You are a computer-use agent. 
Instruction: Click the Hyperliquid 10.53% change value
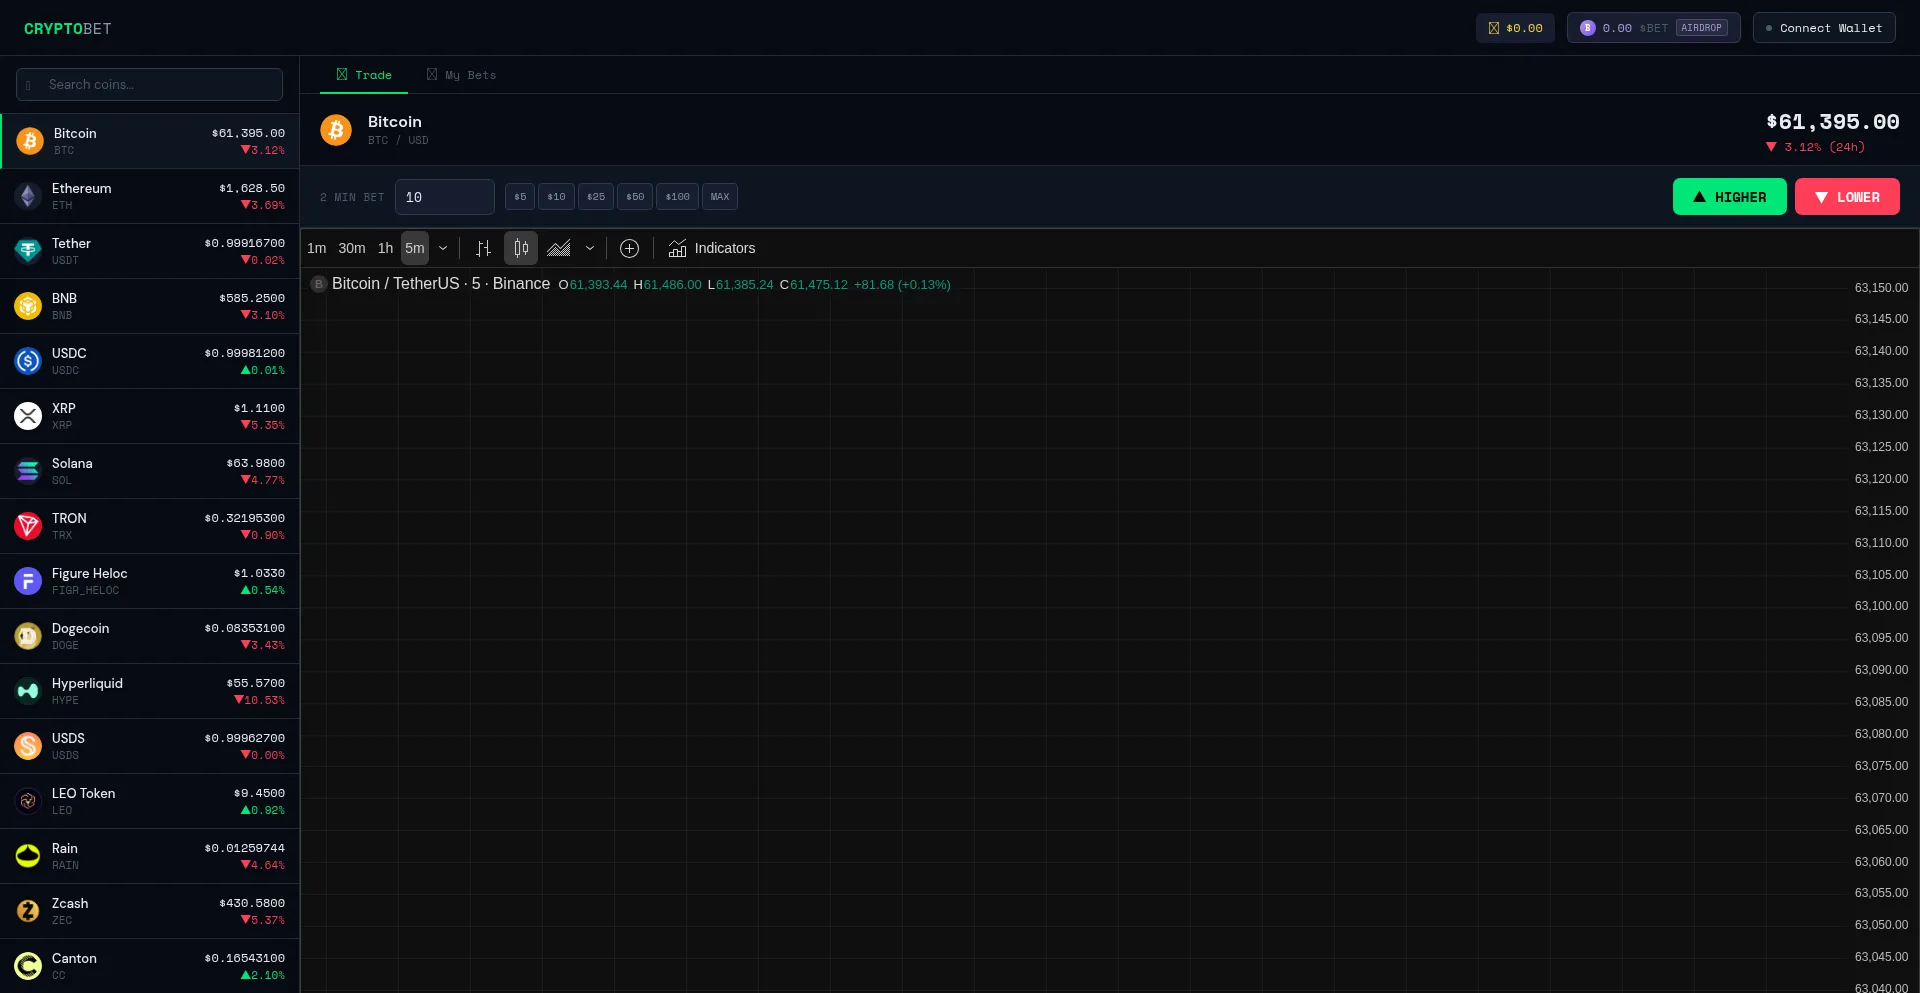260,700
